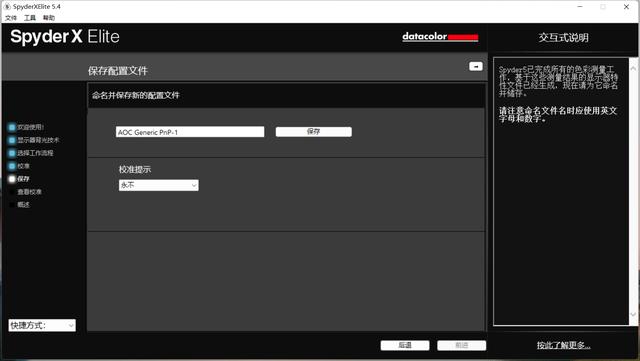640x361 pixels.
Task: Collapse the help panel with the arrow icon
Action: click(476, 66)
